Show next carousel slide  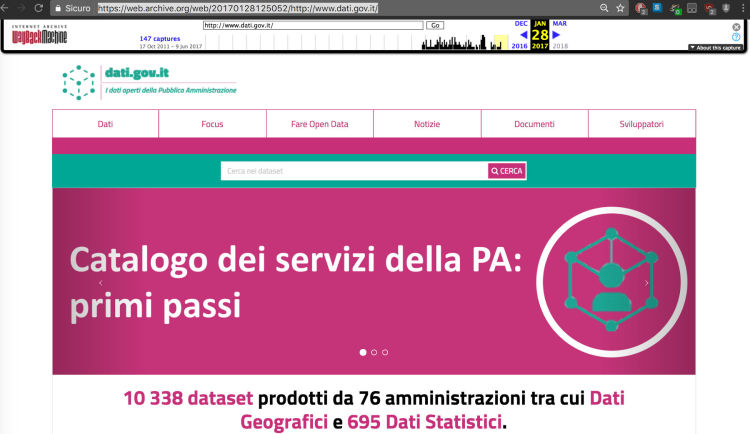pyautogui.click(x=646, y=283)
